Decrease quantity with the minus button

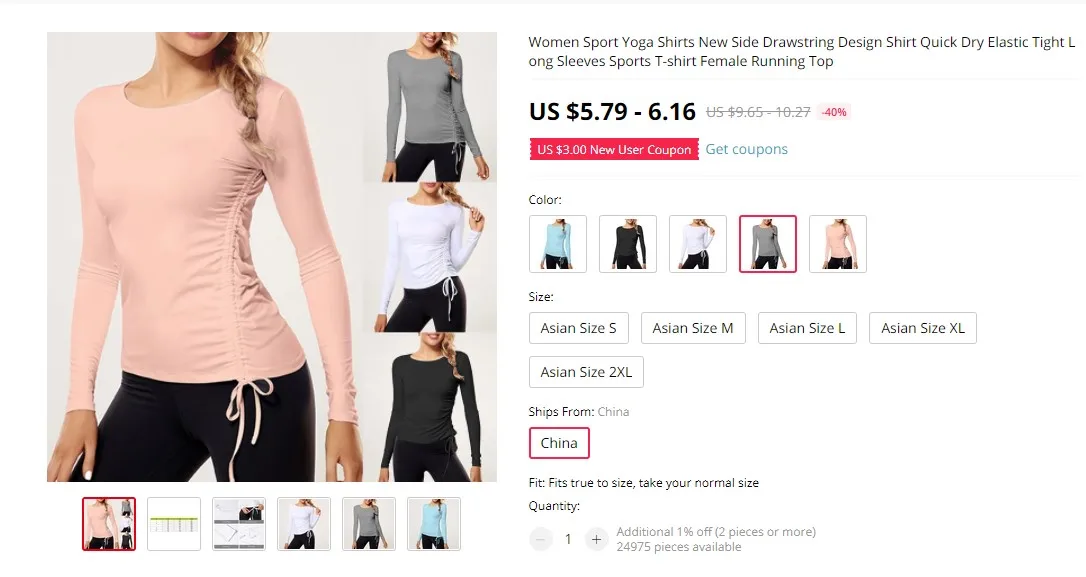pos(541,539)
